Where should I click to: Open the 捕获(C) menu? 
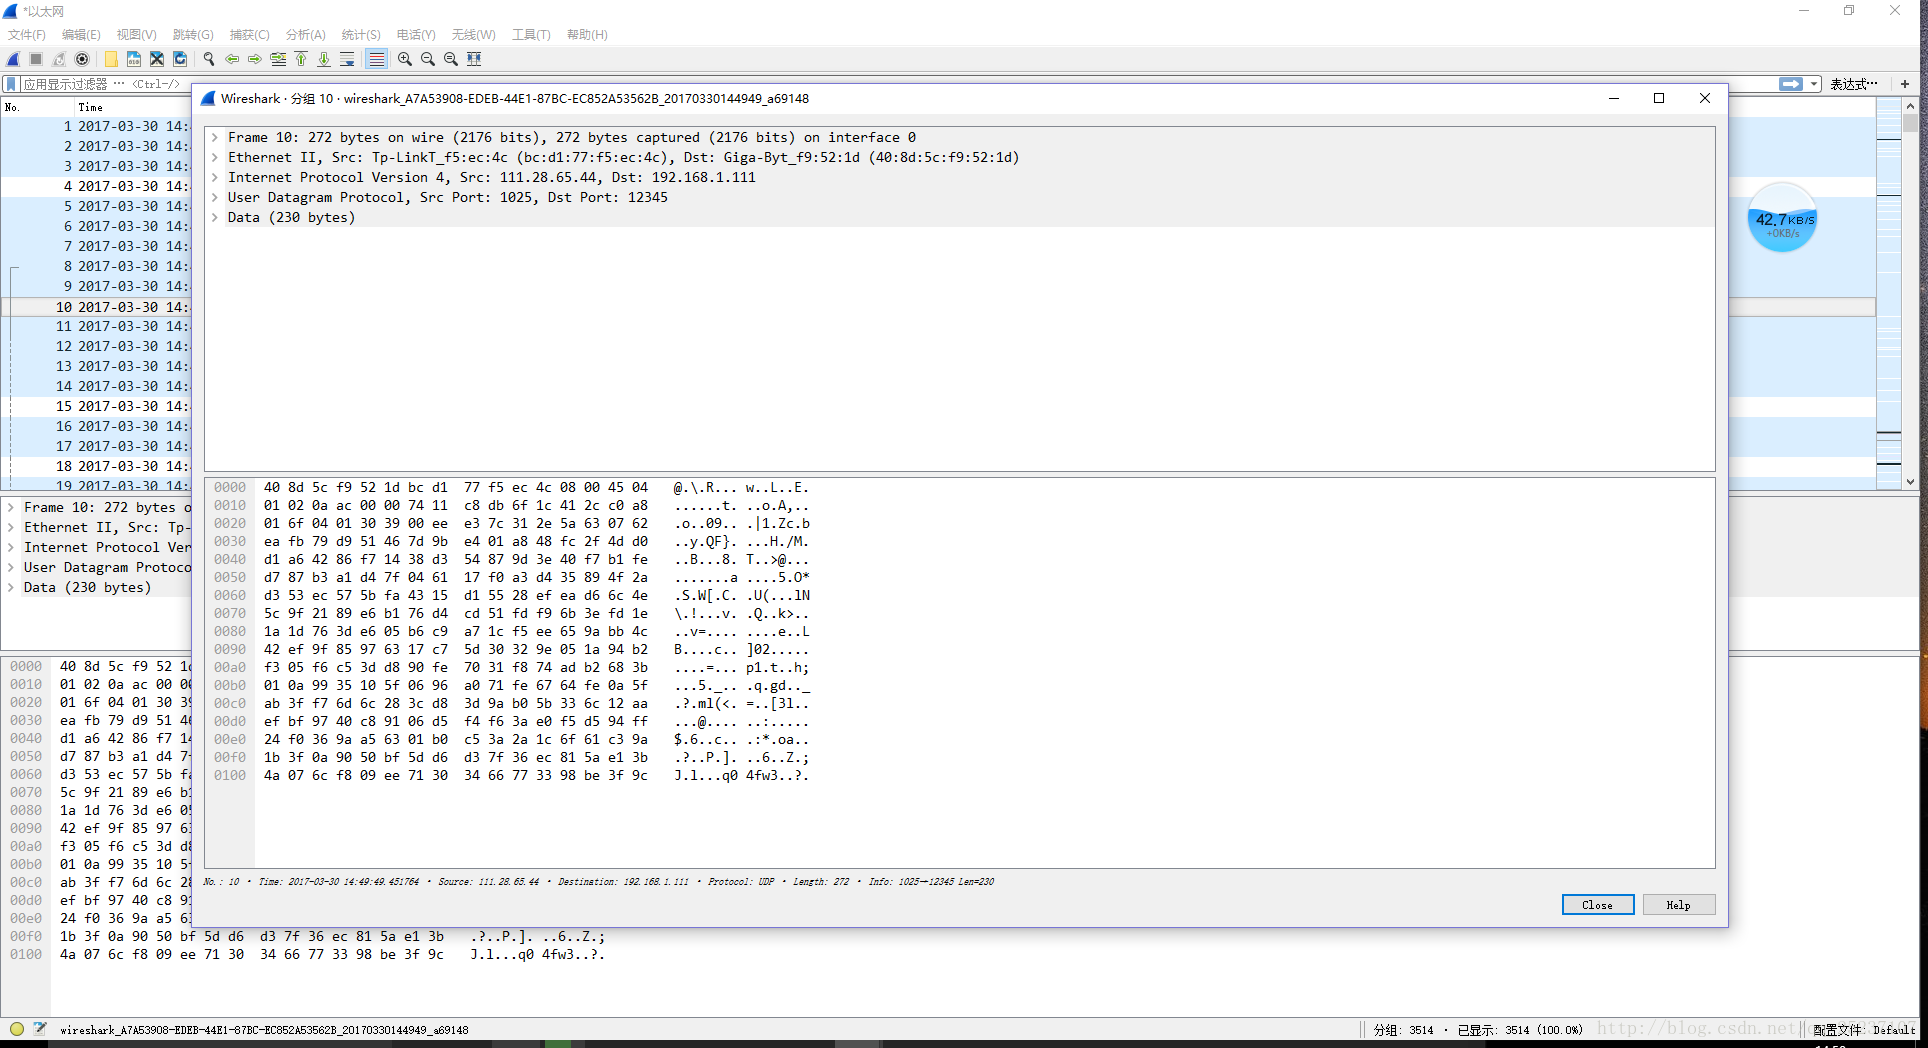[250, 34]
